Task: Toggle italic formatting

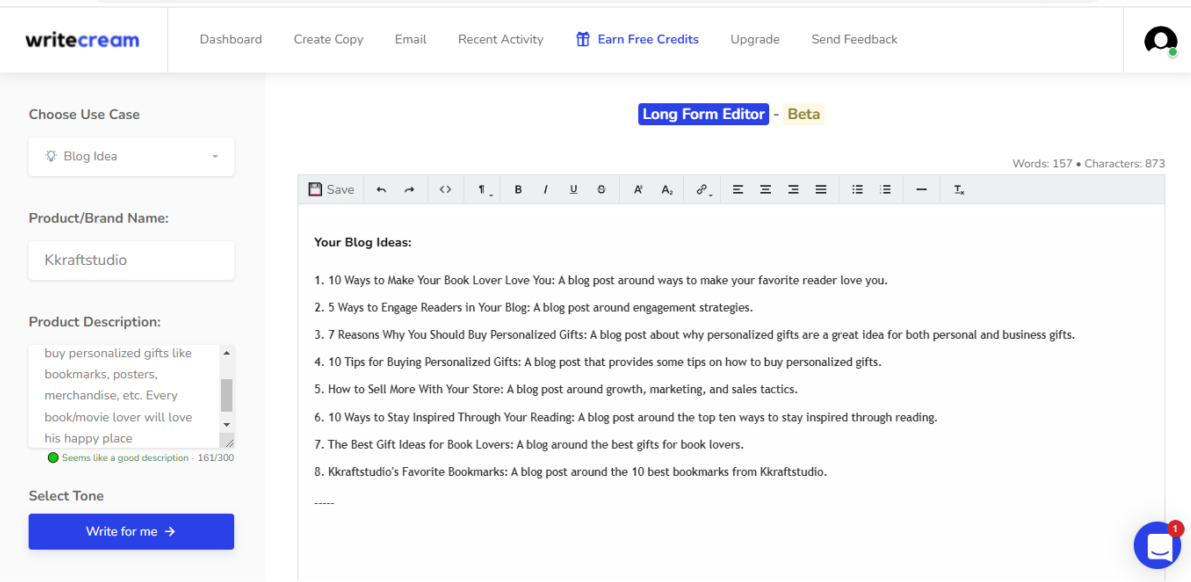Action: tap(545, 189)
